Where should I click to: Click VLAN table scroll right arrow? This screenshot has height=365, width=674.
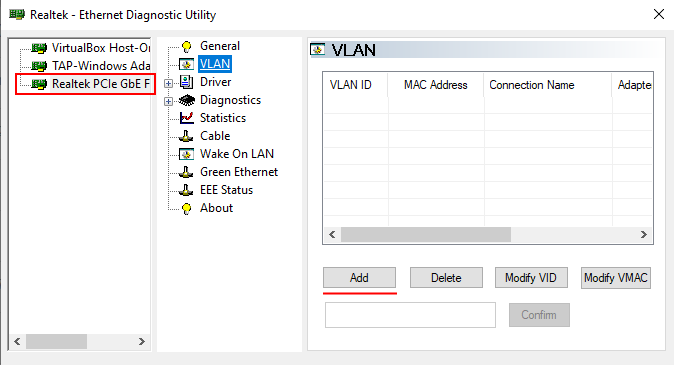[643, 234]
